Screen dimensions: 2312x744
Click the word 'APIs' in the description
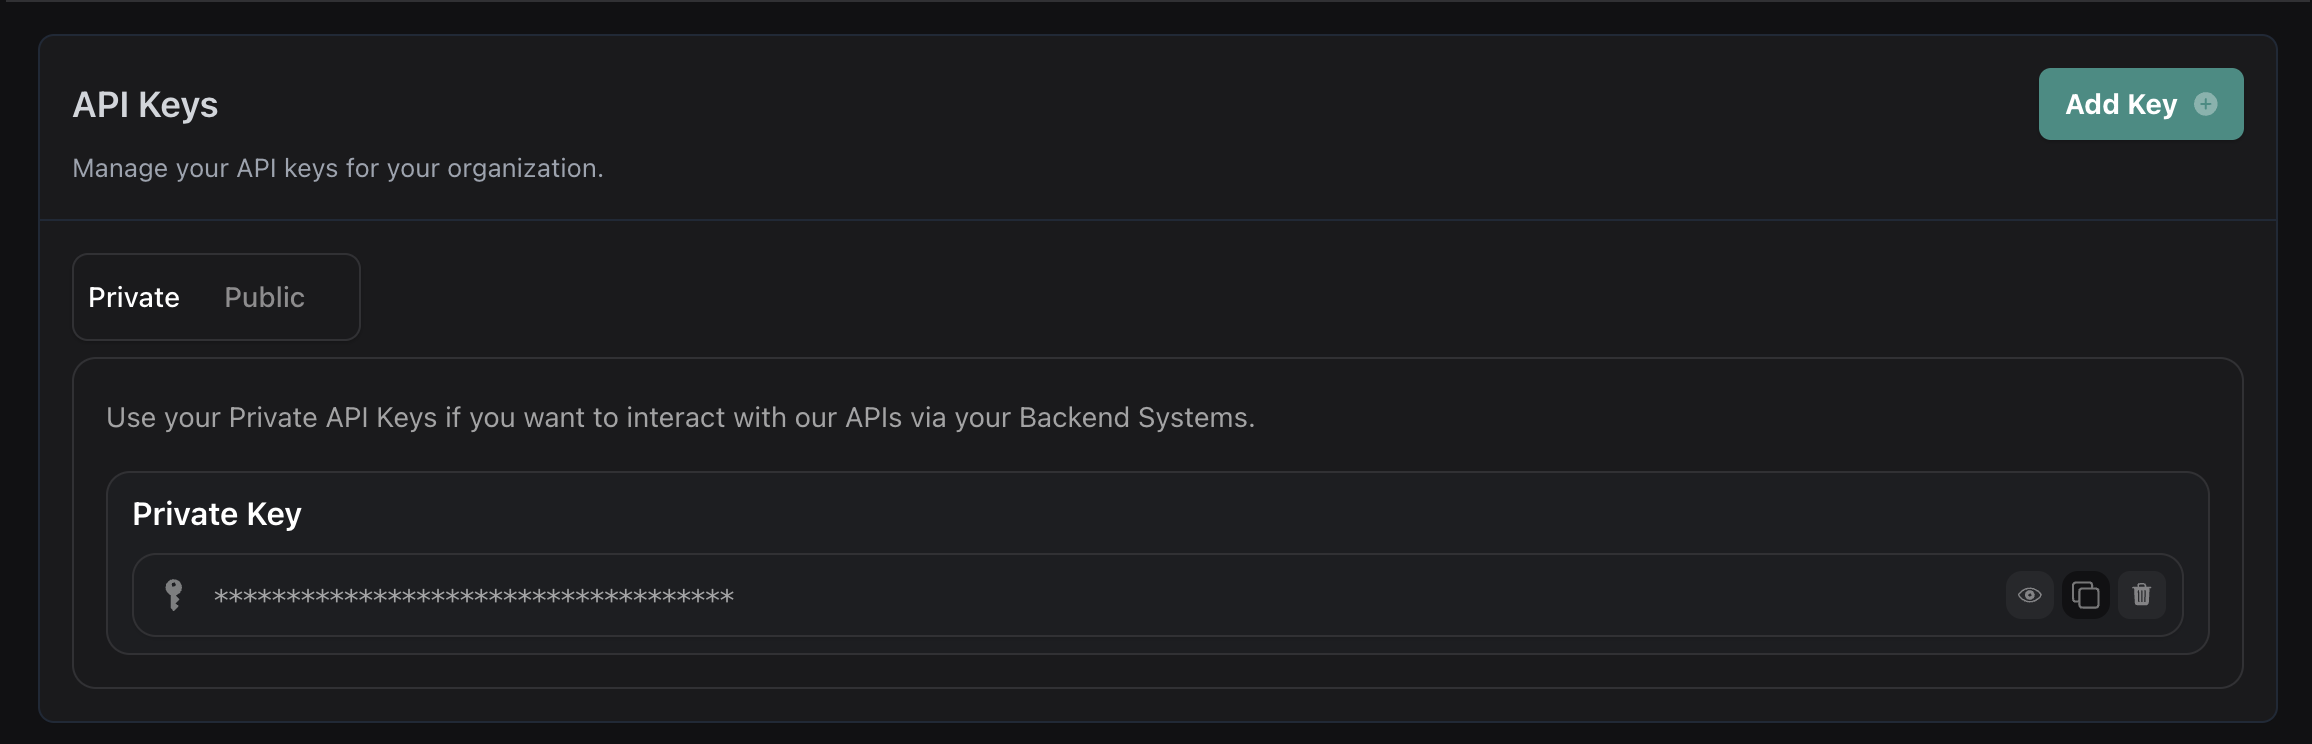tap(873, 417)
